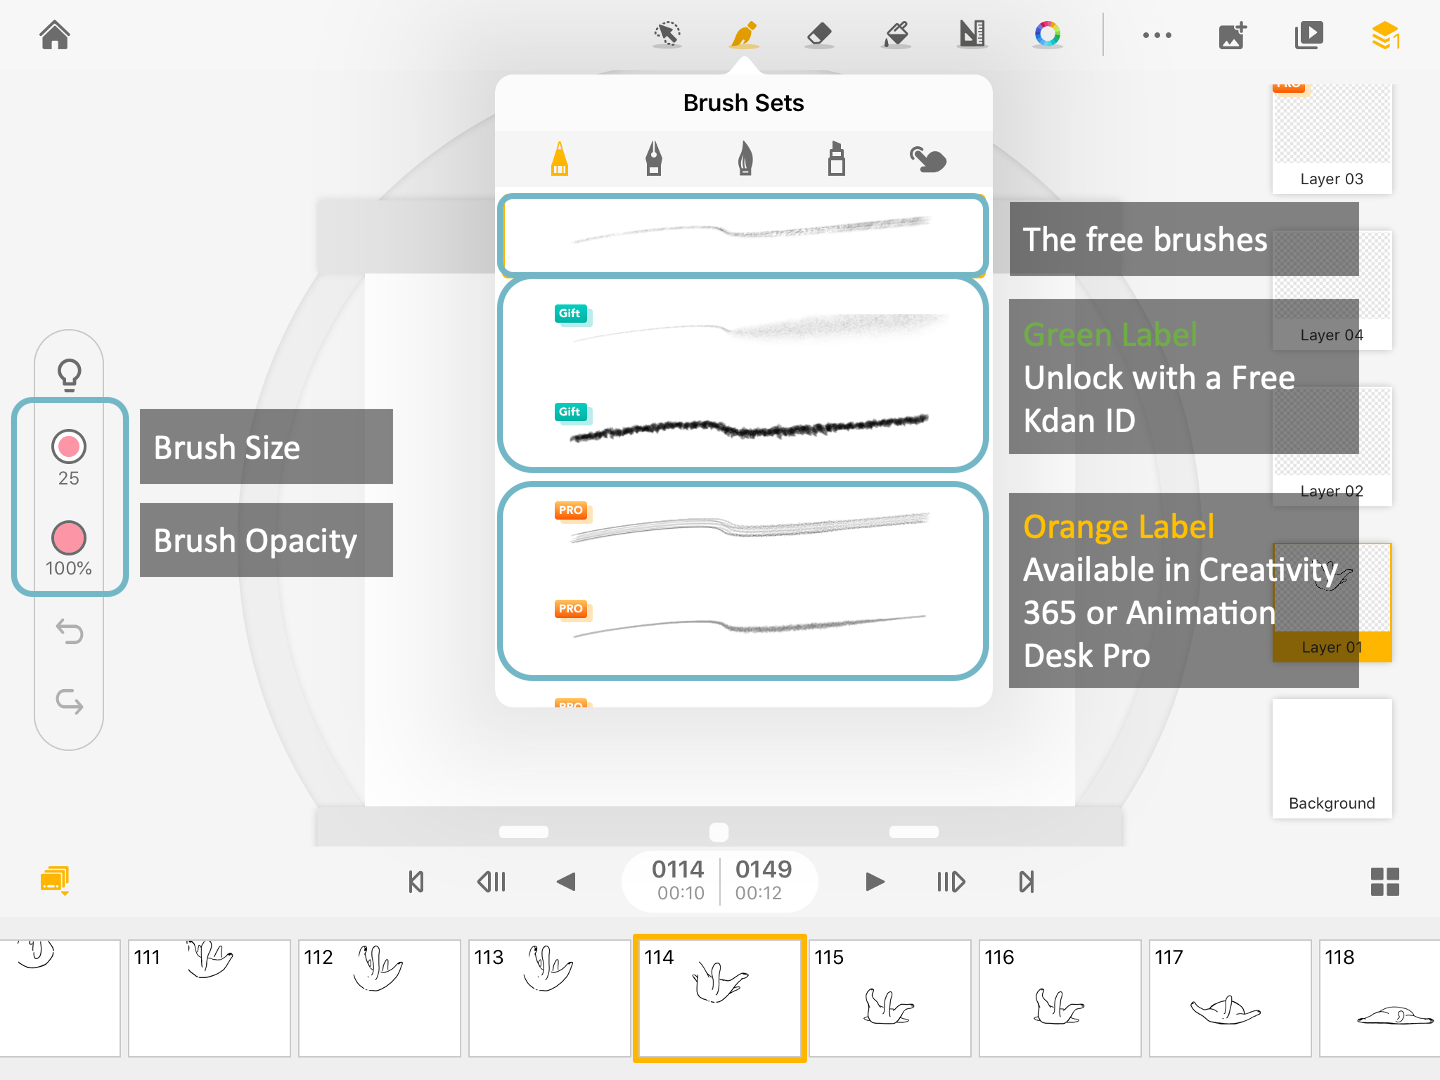
Task: Redo the last action
Action: [69, 701]
